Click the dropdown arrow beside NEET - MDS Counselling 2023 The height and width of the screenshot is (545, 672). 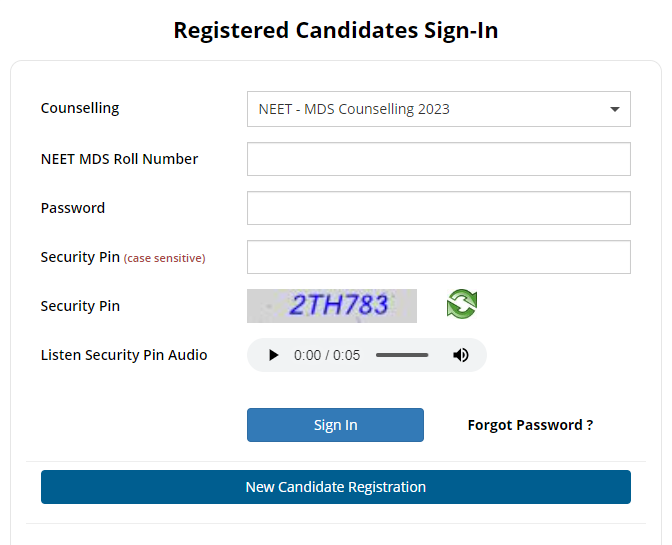(615, 109)
